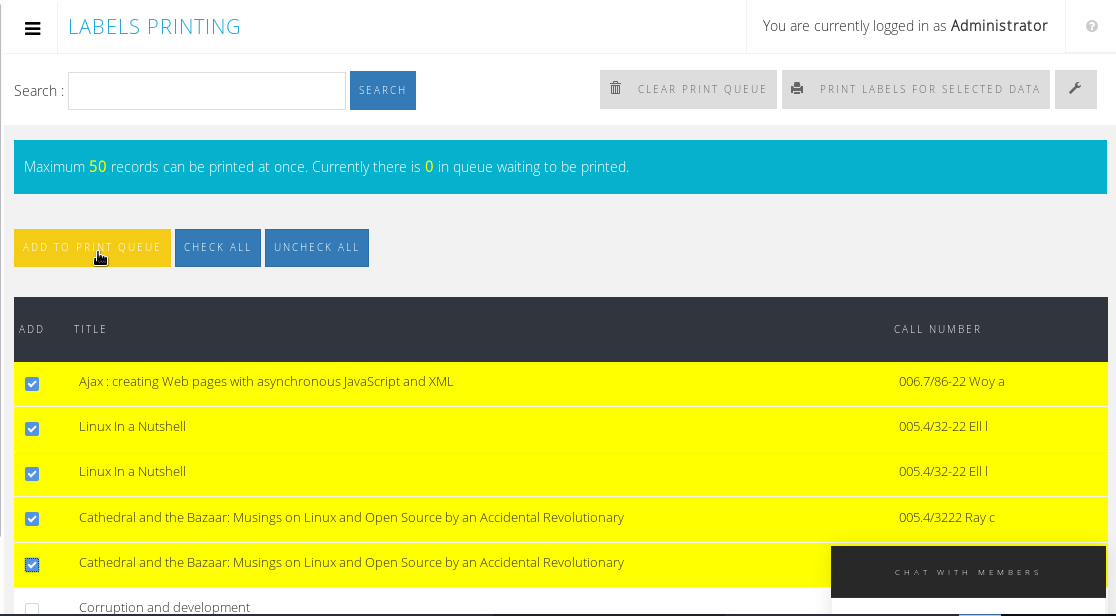
Task: Uncheck the second Linux In a Nutshell checkbox
Action: tap(32, 474)
